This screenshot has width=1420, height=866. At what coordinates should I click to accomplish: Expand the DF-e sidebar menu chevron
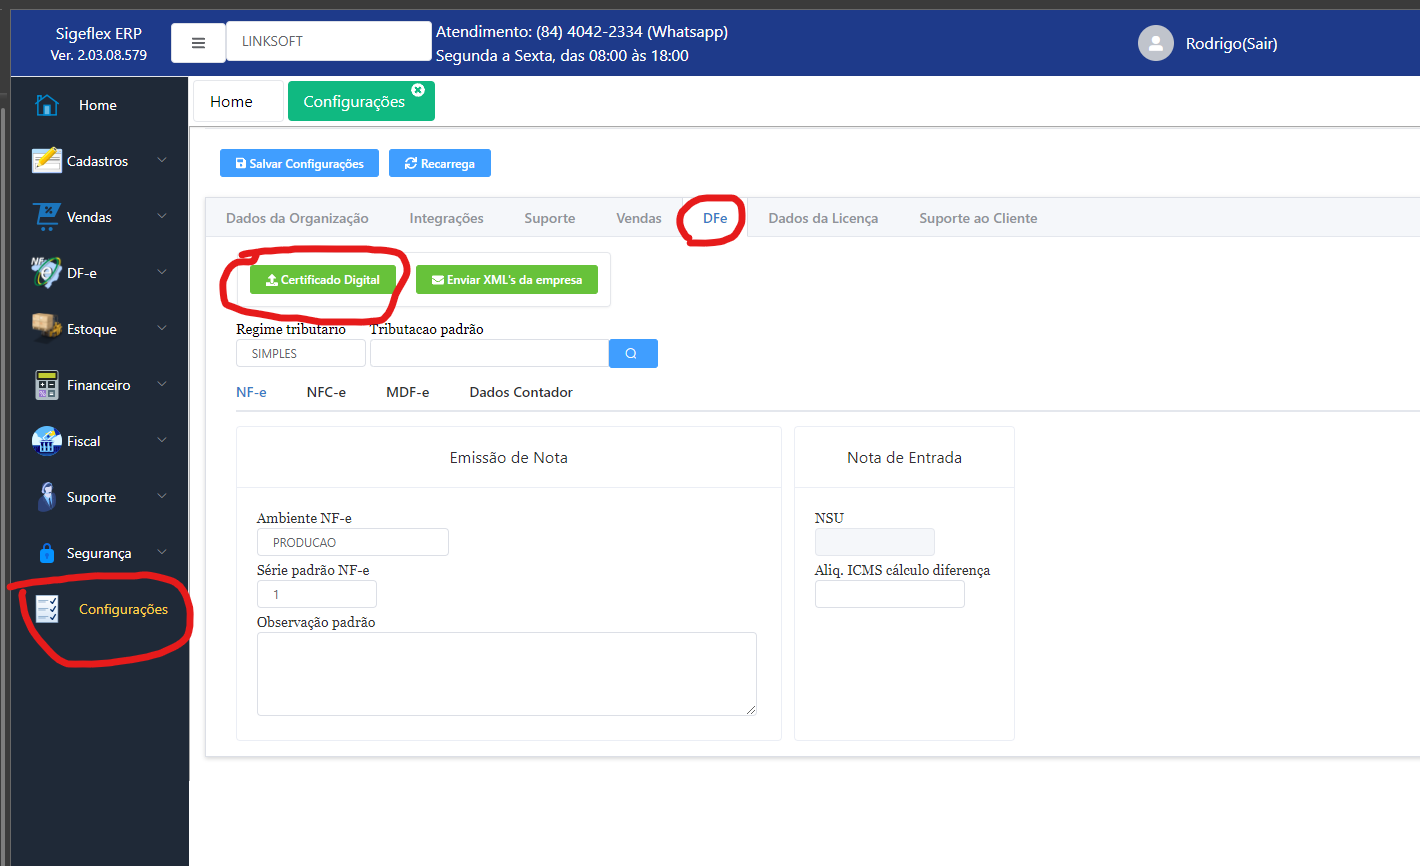click(x=162, y=272)
